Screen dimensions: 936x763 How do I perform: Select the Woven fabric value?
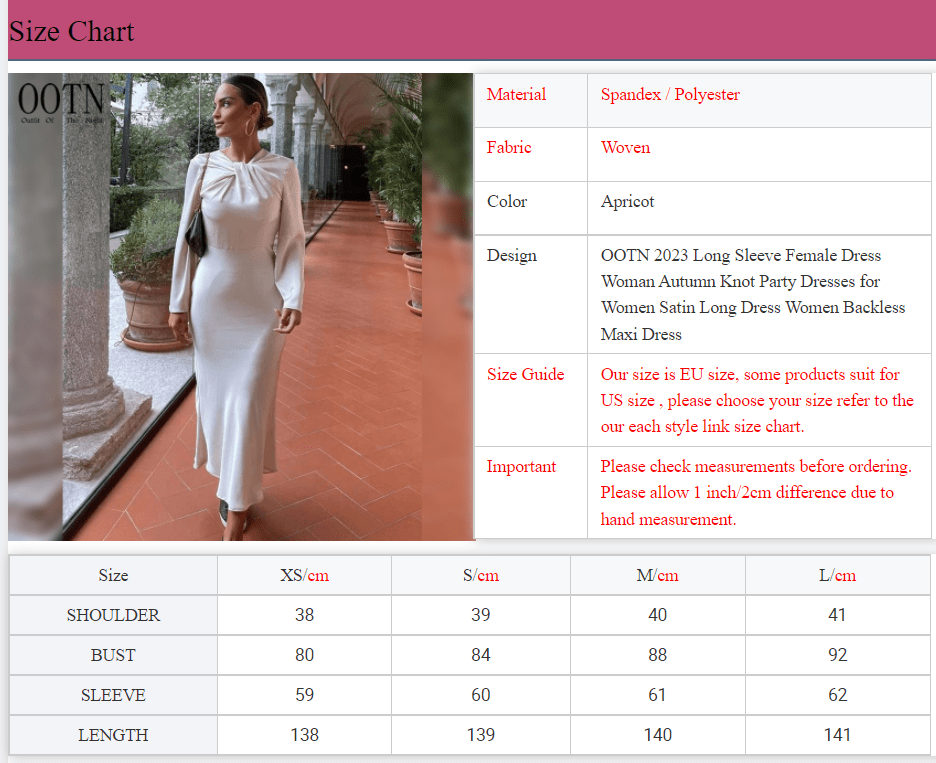click(x=625, y=147)
